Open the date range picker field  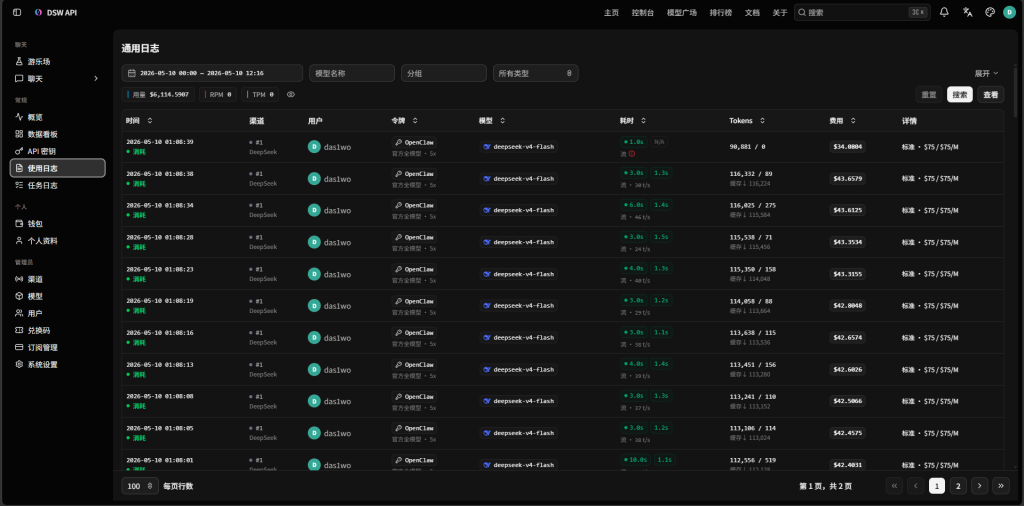click(x=212, y=73)
